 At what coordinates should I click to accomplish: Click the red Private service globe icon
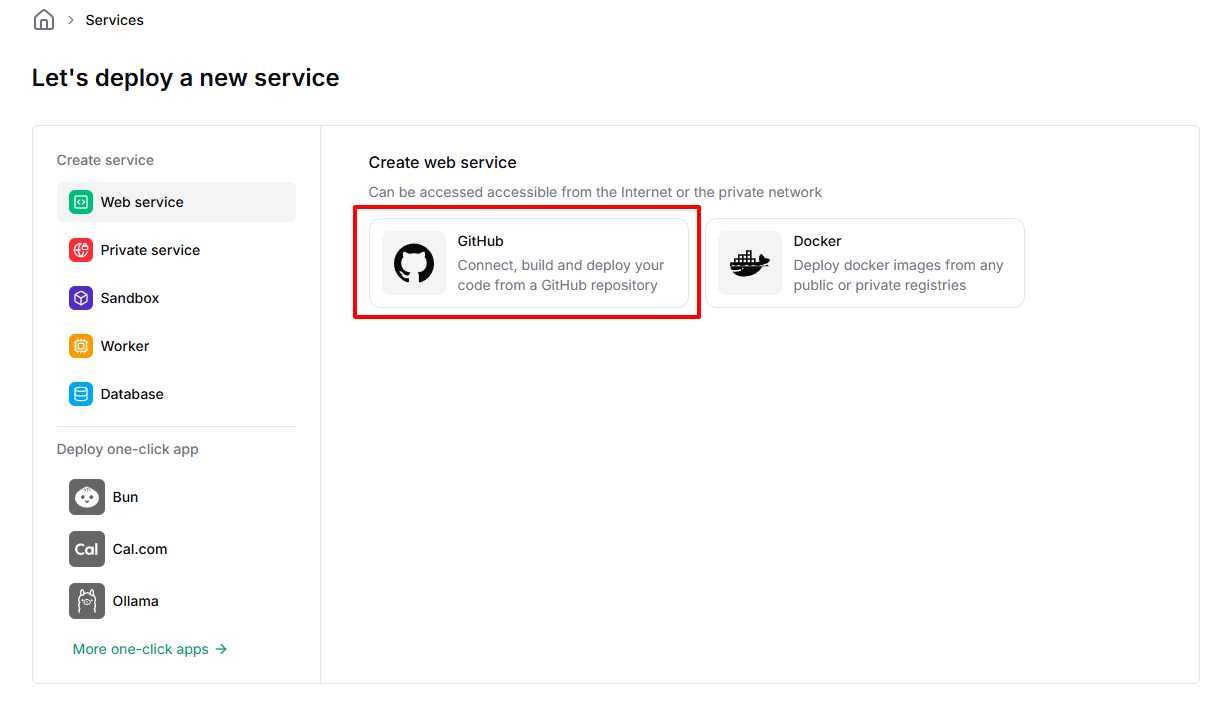coord(81,250)
